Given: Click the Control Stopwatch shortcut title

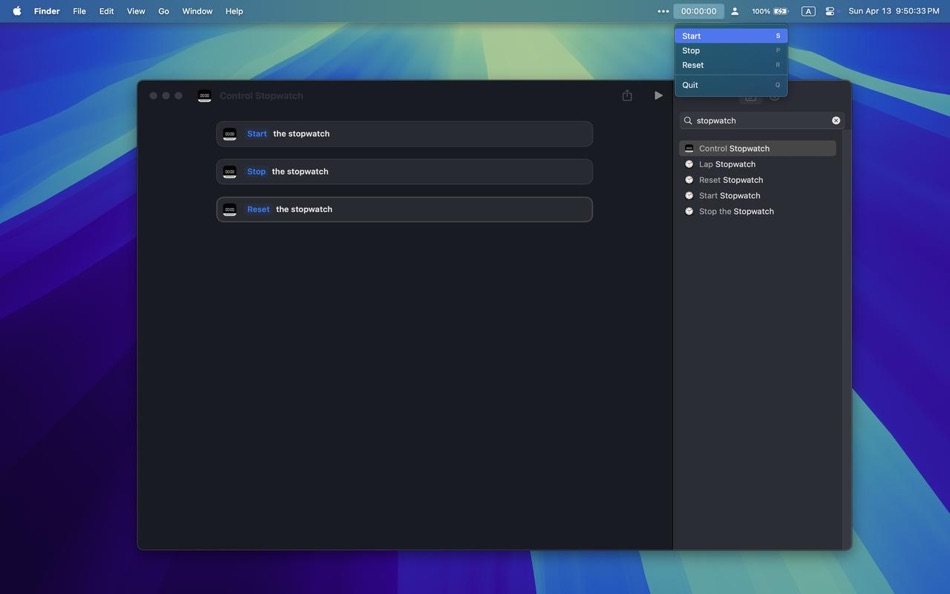Looking at the screenshot, I should tap(261, 96).
